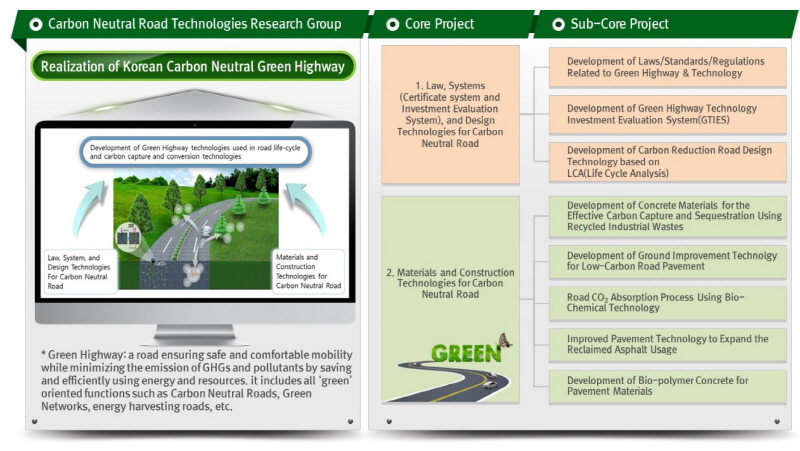Click bullet icon before Carbon Neutral Road Technologies
Screen dimensions: 800x451
pyautogui.click(x=35, y=23)
